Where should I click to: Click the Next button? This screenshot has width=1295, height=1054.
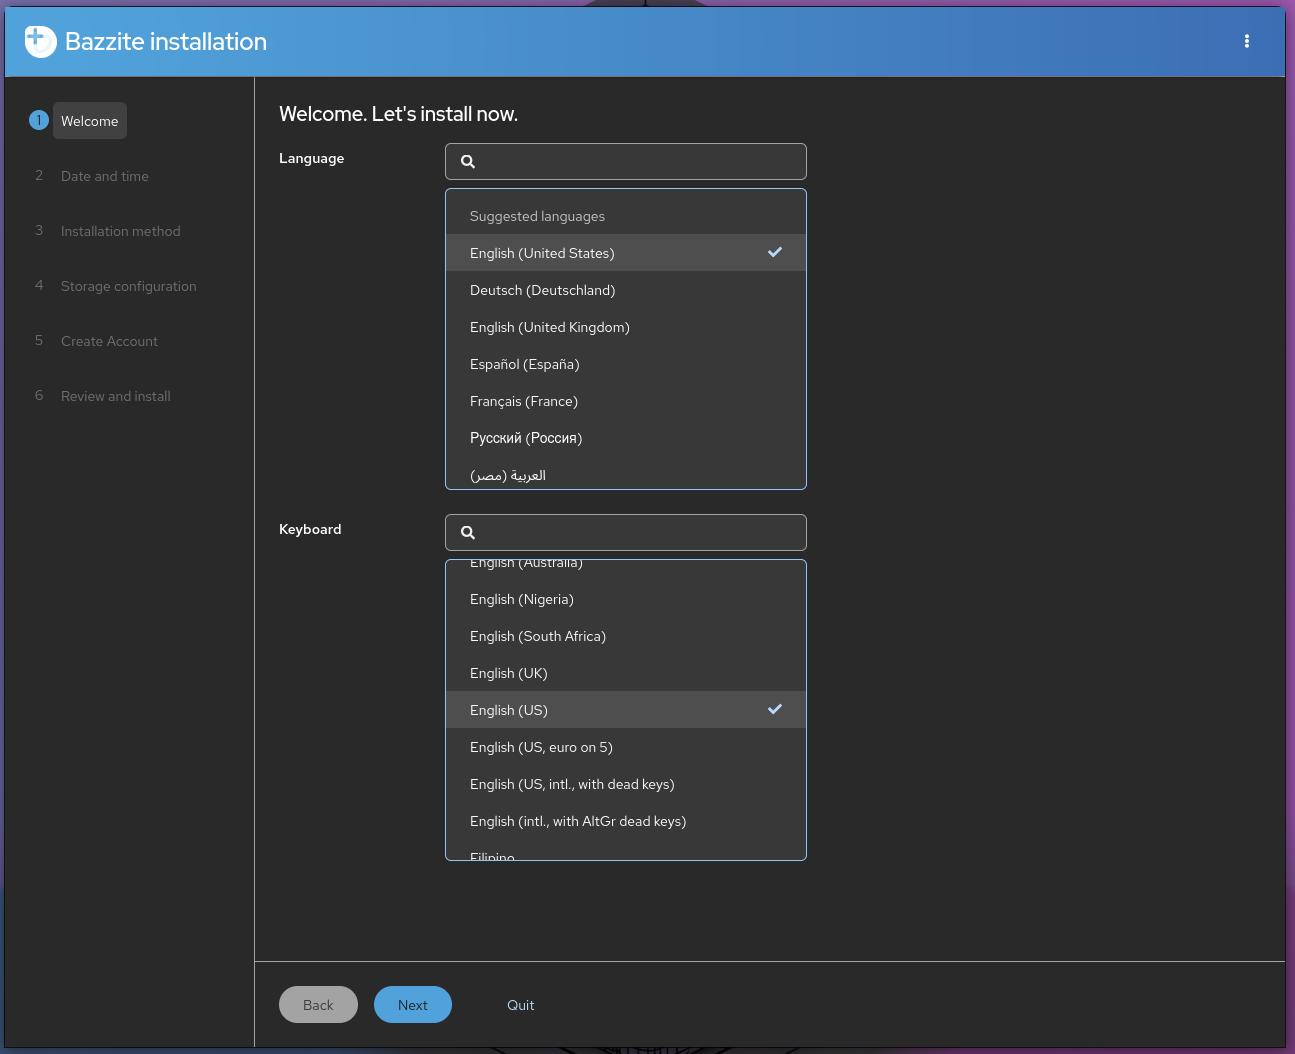(412, 1004)
